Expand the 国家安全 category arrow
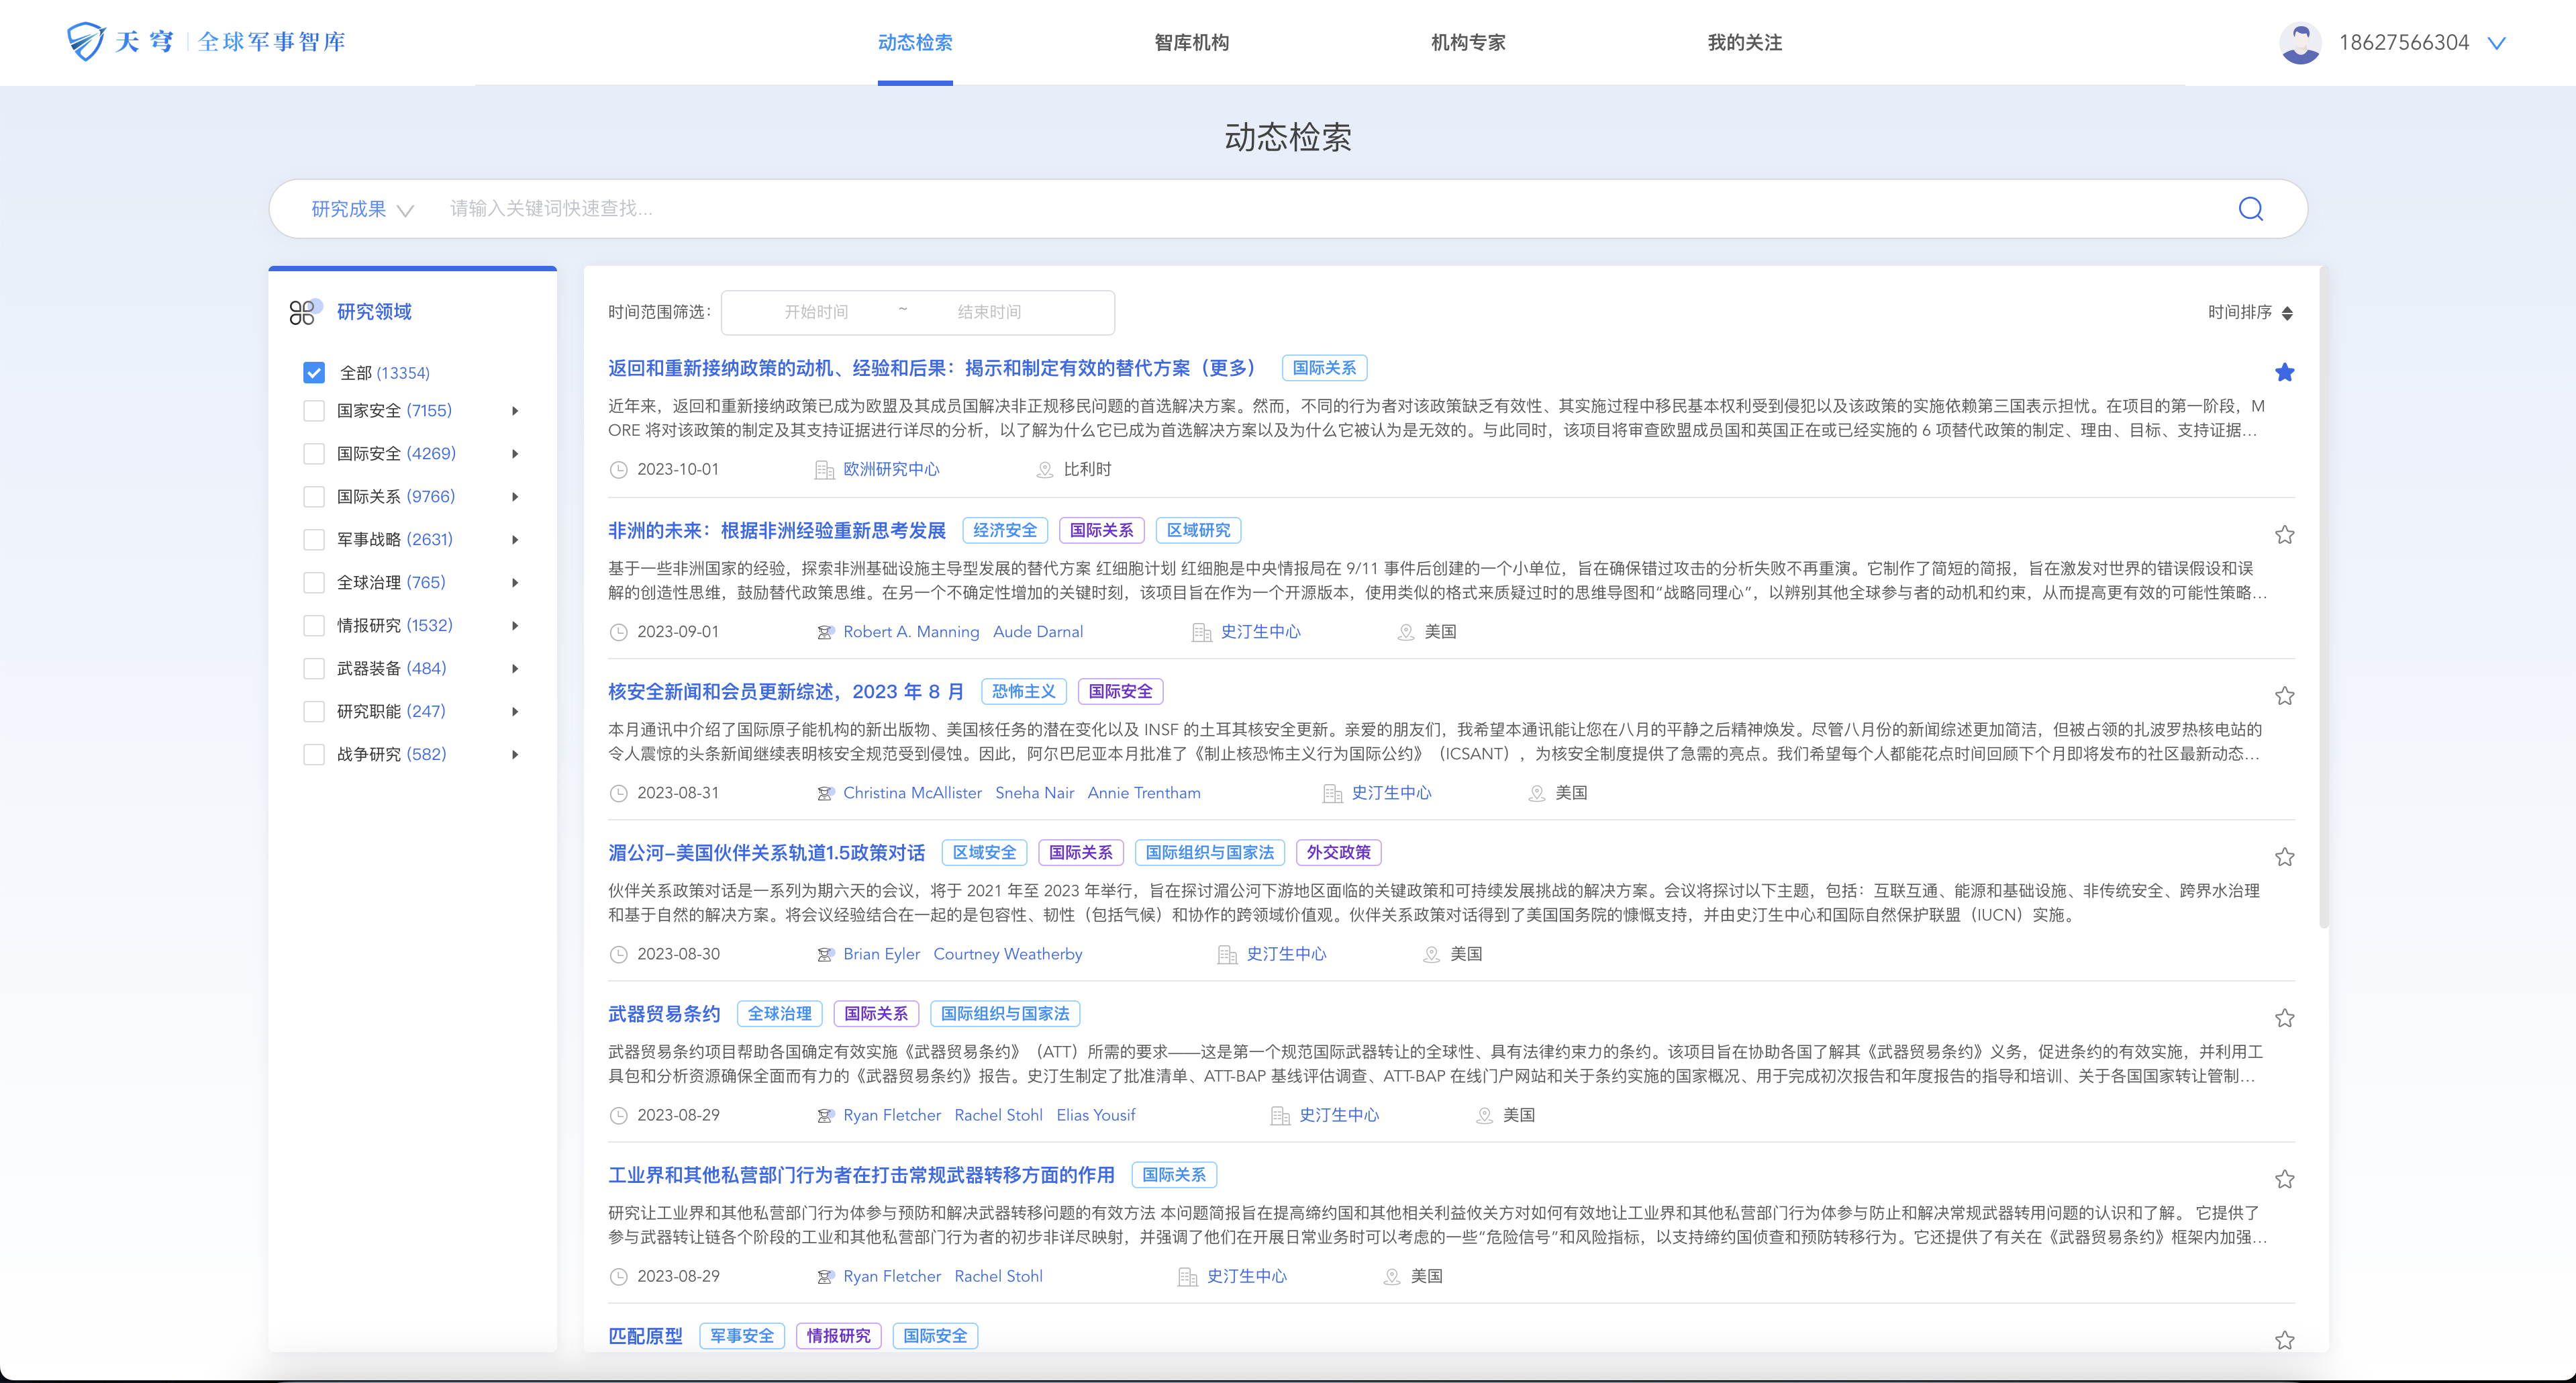This screenshot has width=2576, height=1383. (x=515, y=411)
